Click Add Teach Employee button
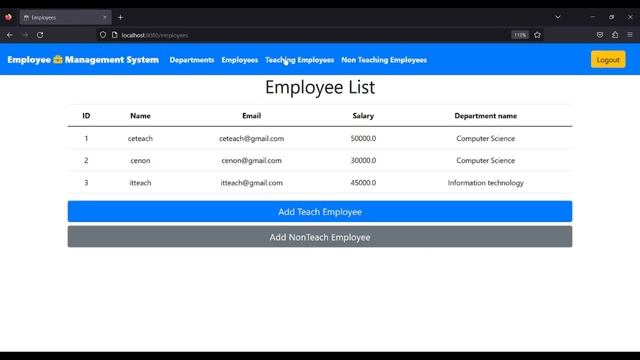This screenshot has height=360, width=640. (320, 211)
